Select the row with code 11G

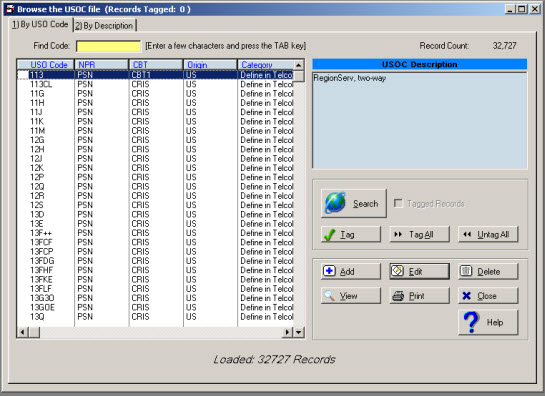coord(155,94)
